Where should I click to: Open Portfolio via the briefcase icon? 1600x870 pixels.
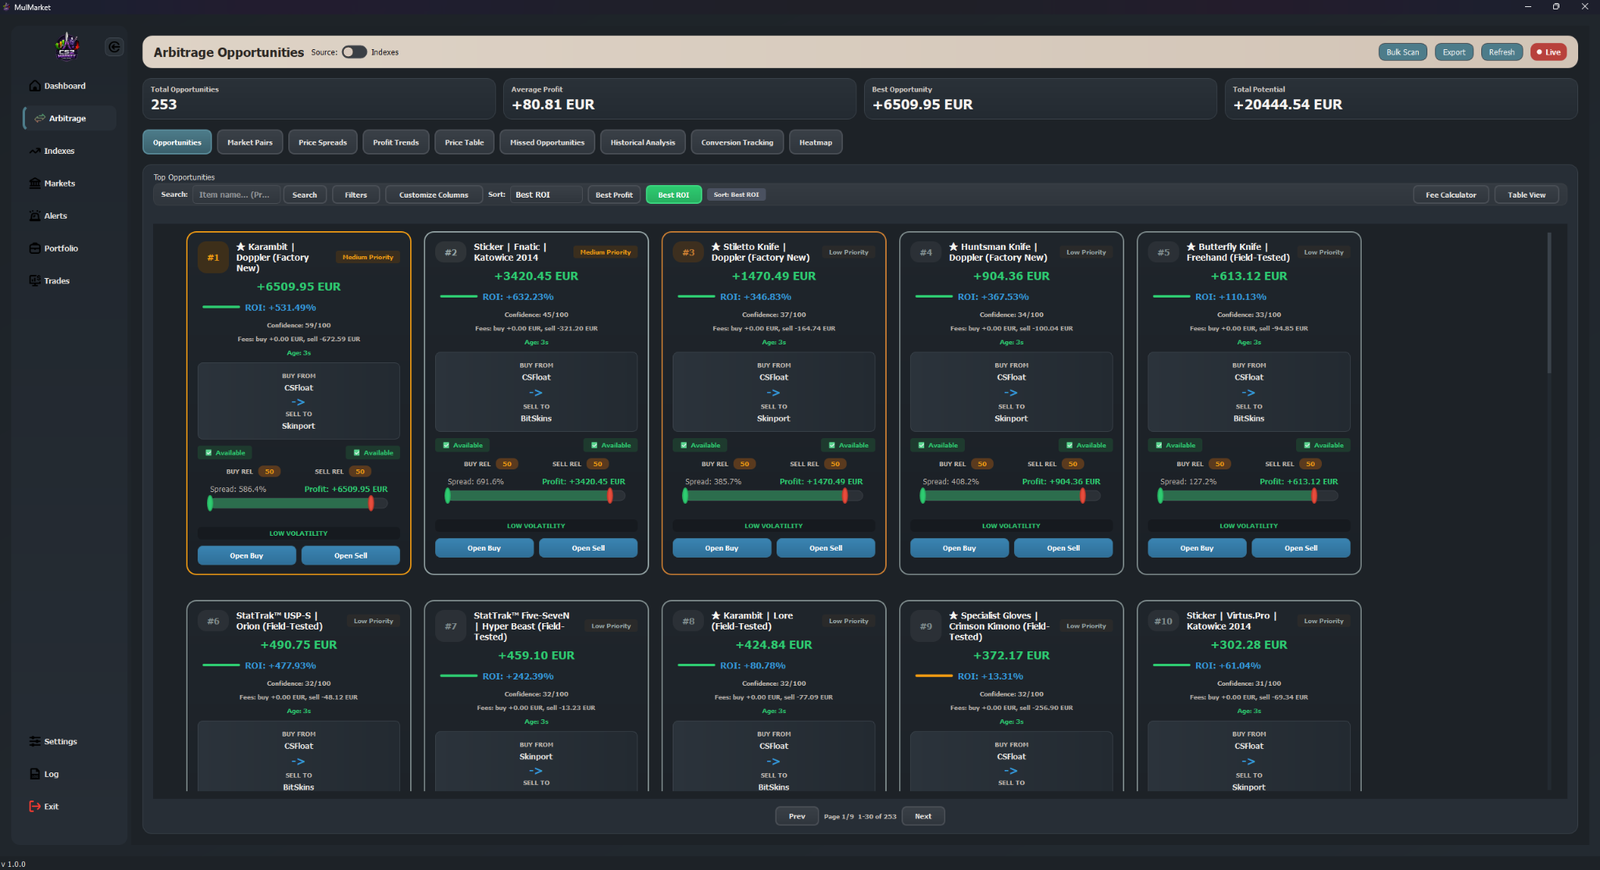point(35,249)
